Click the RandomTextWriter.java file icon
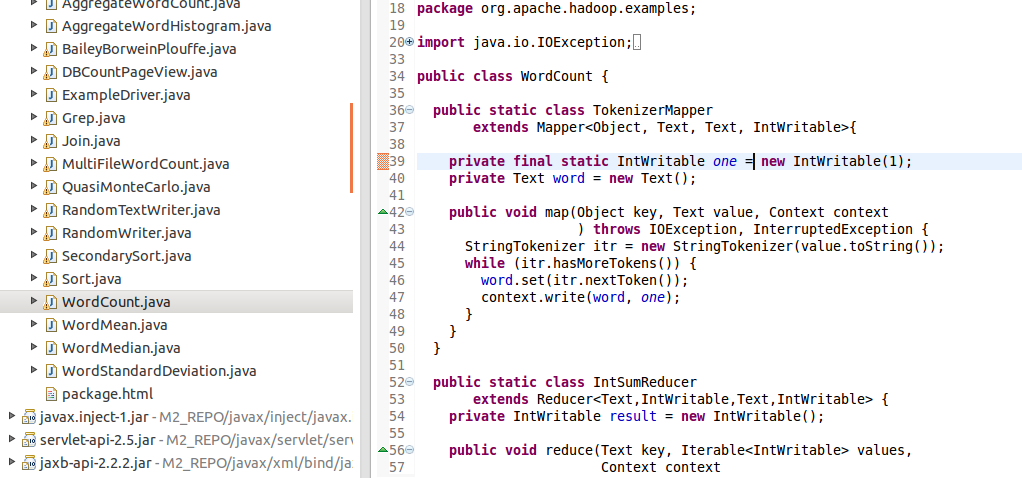Image resolution: width=1022 pixels, height=478 pixels. [50, 211]
